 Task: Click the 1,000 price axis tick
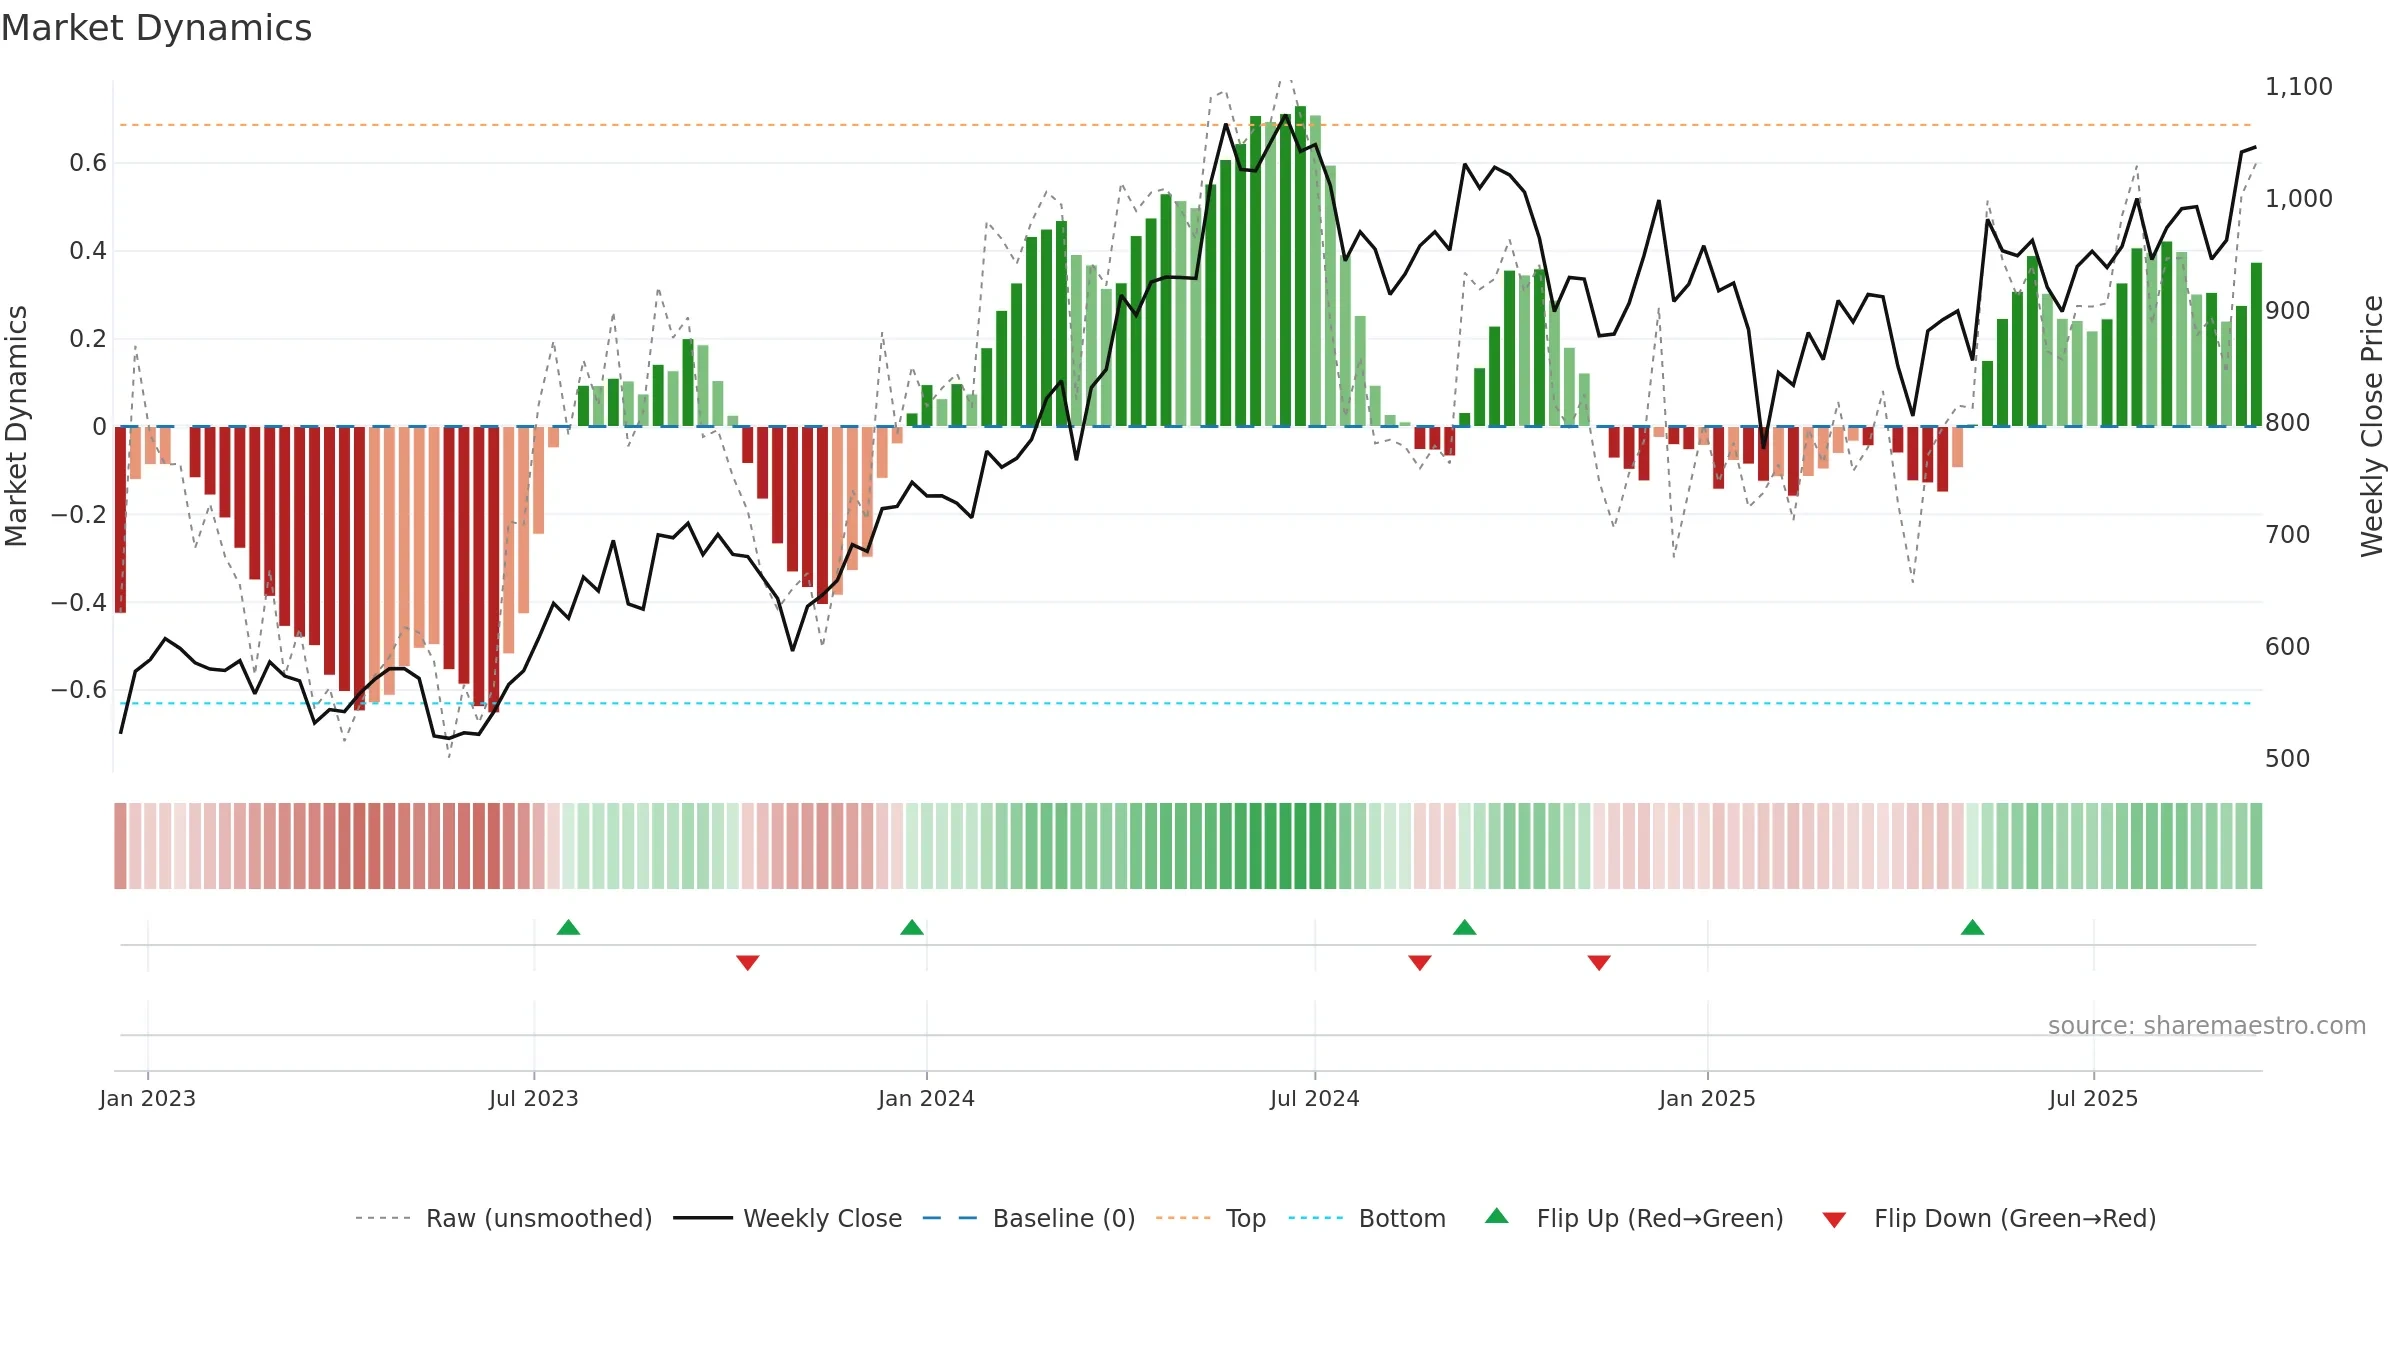point(2299,199)
